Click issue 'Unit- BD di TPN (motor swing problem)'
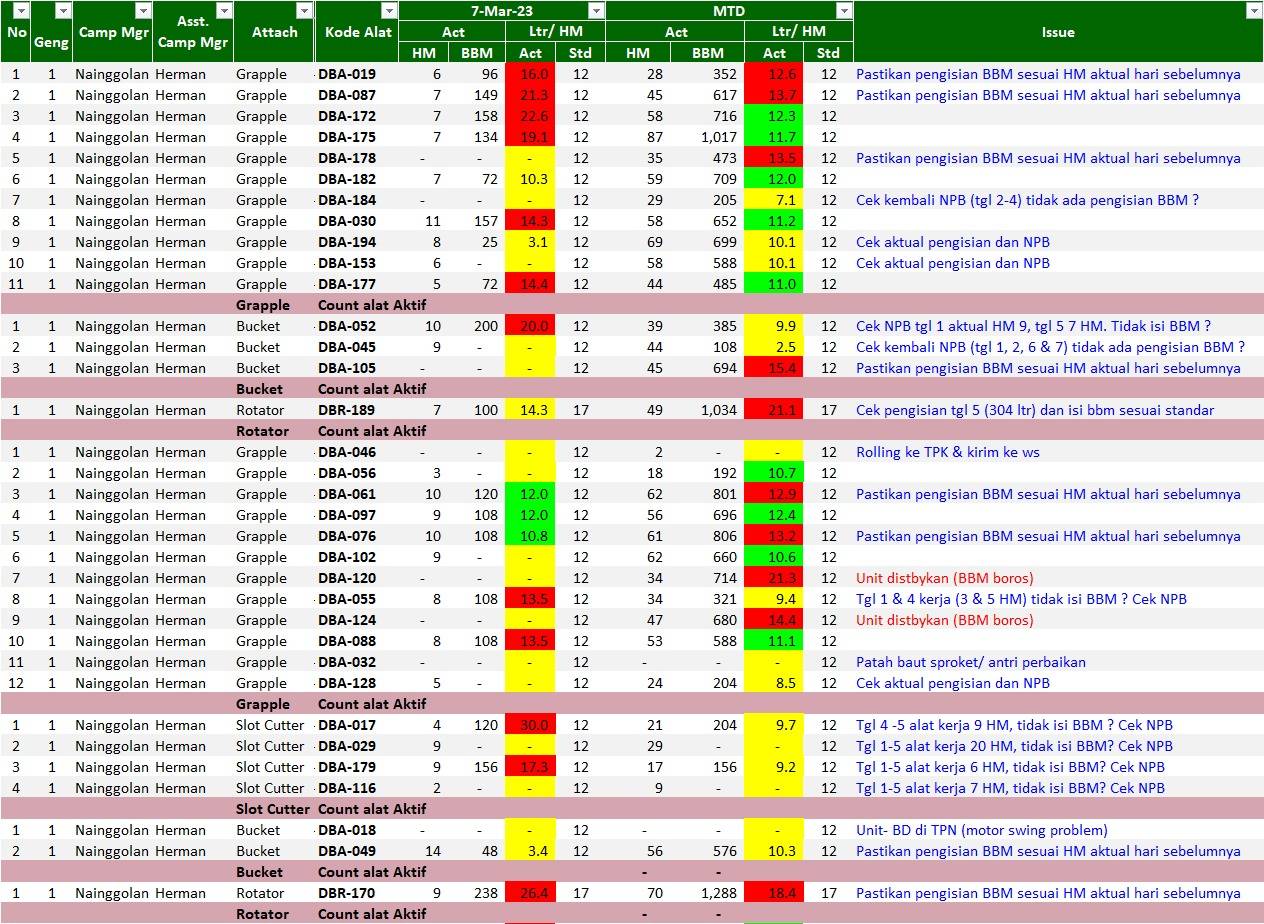The width and height of the screenshot is (1264, 924). pyautogui.click(x=982, y=830)
